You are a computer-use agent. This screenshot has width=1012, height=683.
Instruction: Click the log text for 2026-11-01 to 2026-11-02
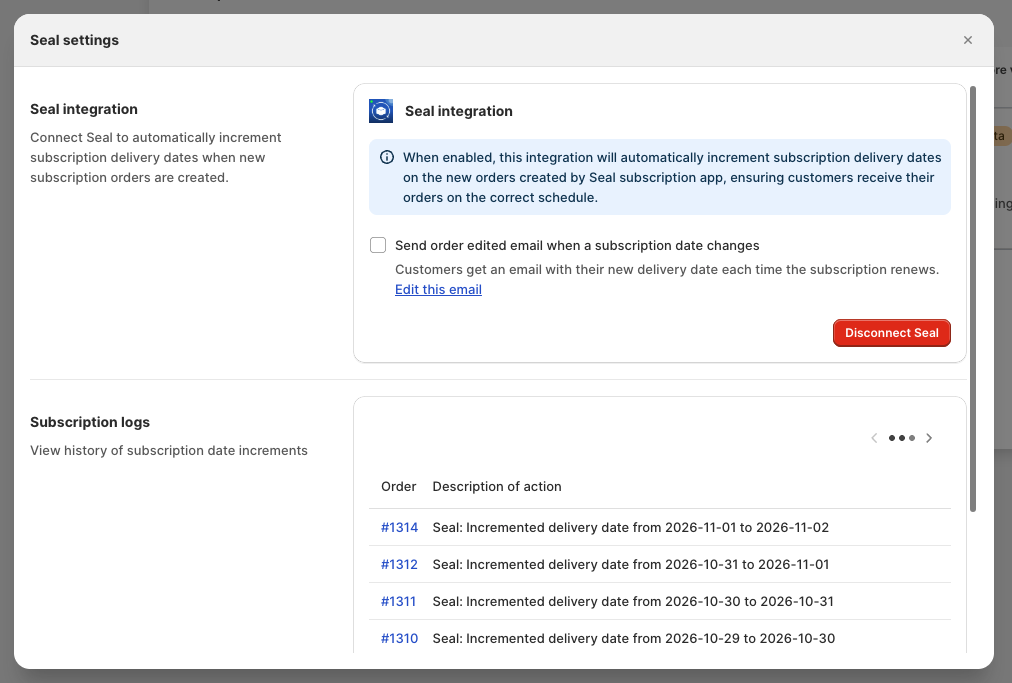631,527
